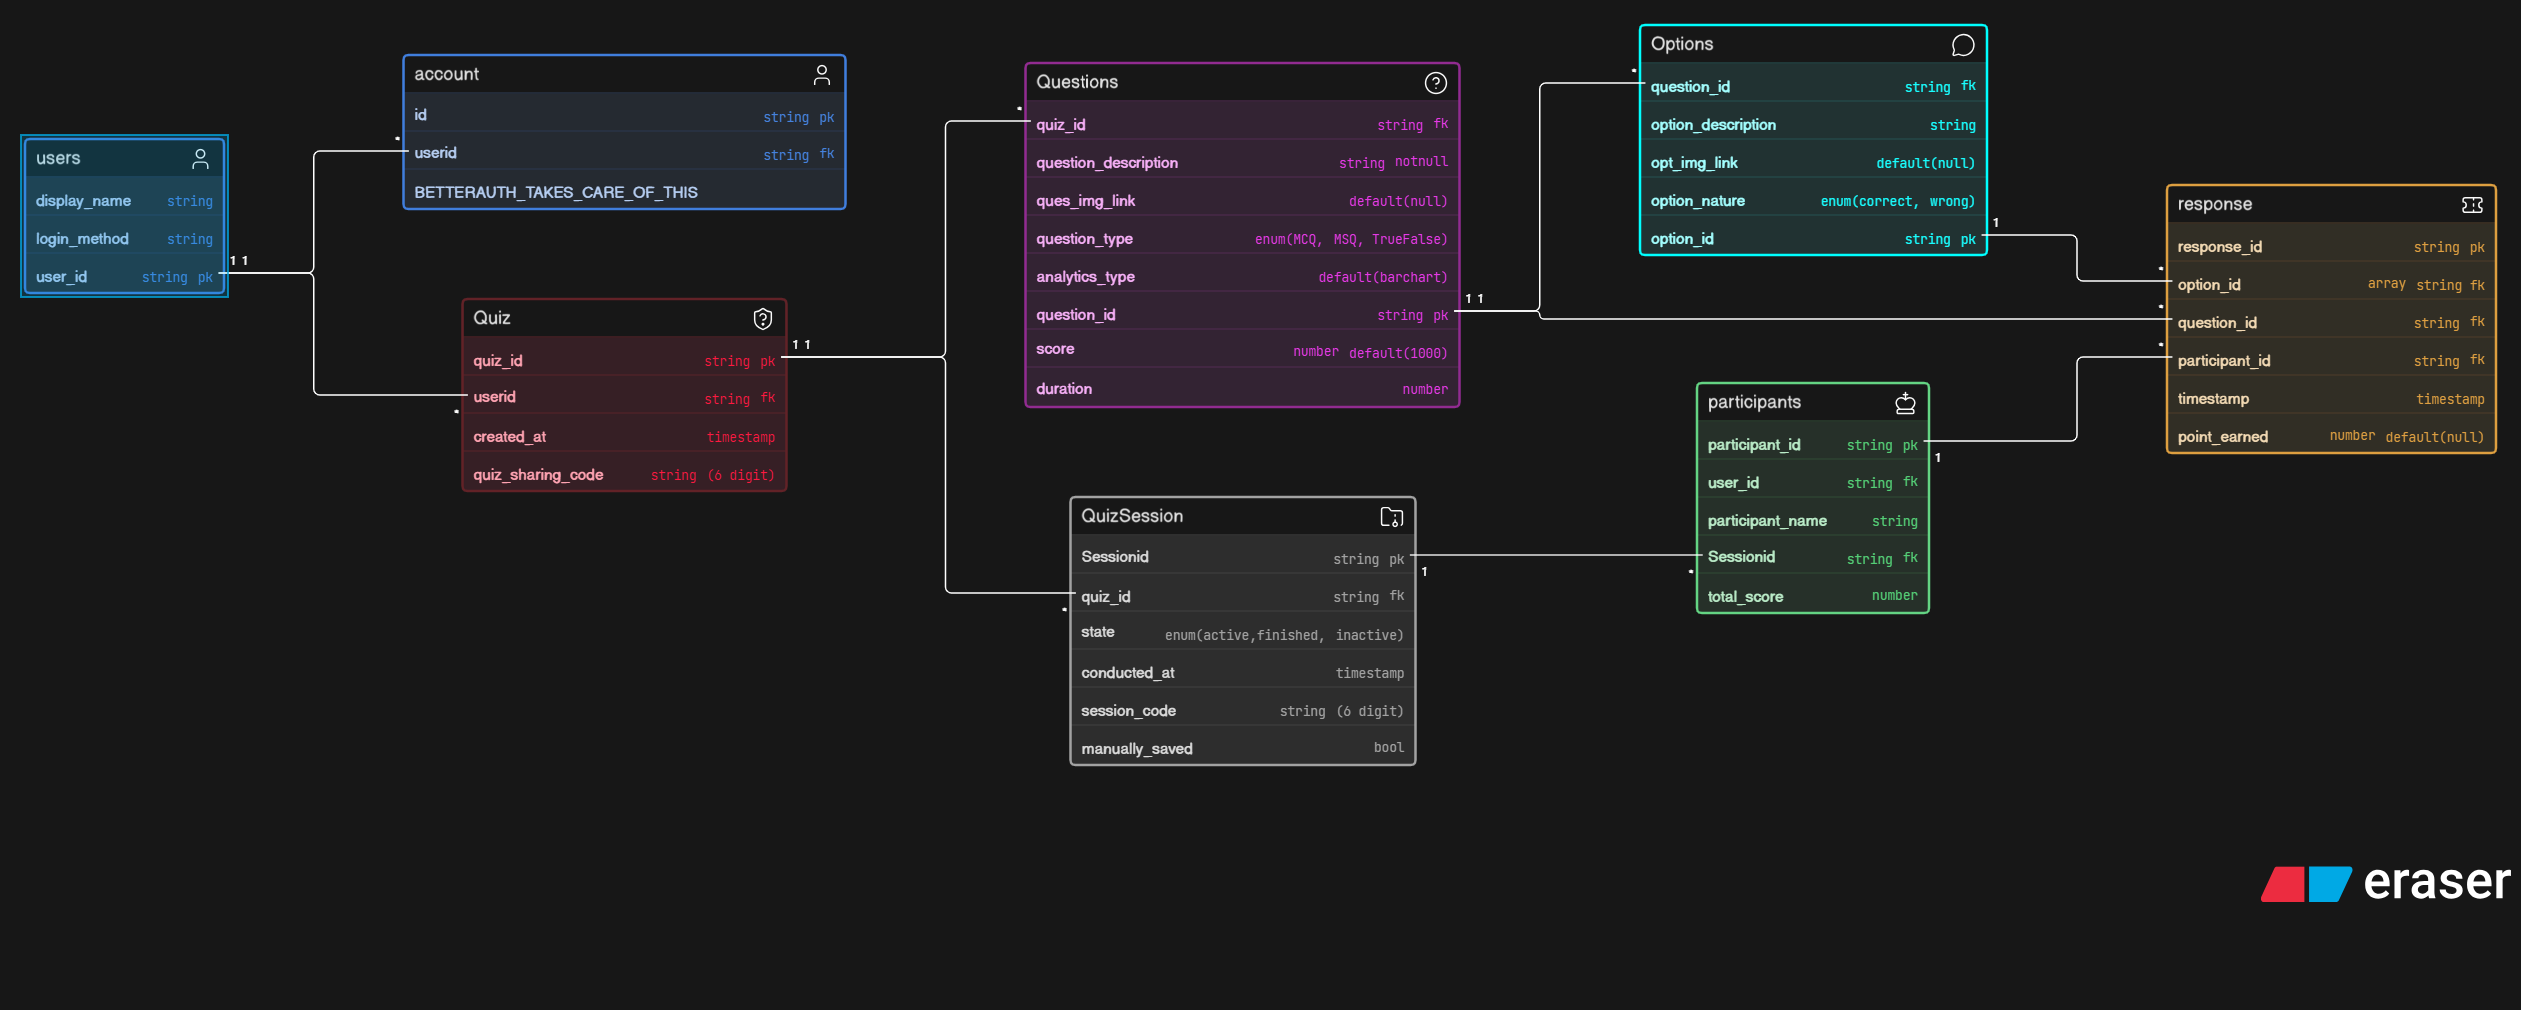Click the eraser logo
The width and height of the screenshot is (2521, 1010).
[x=2386, y=883]
